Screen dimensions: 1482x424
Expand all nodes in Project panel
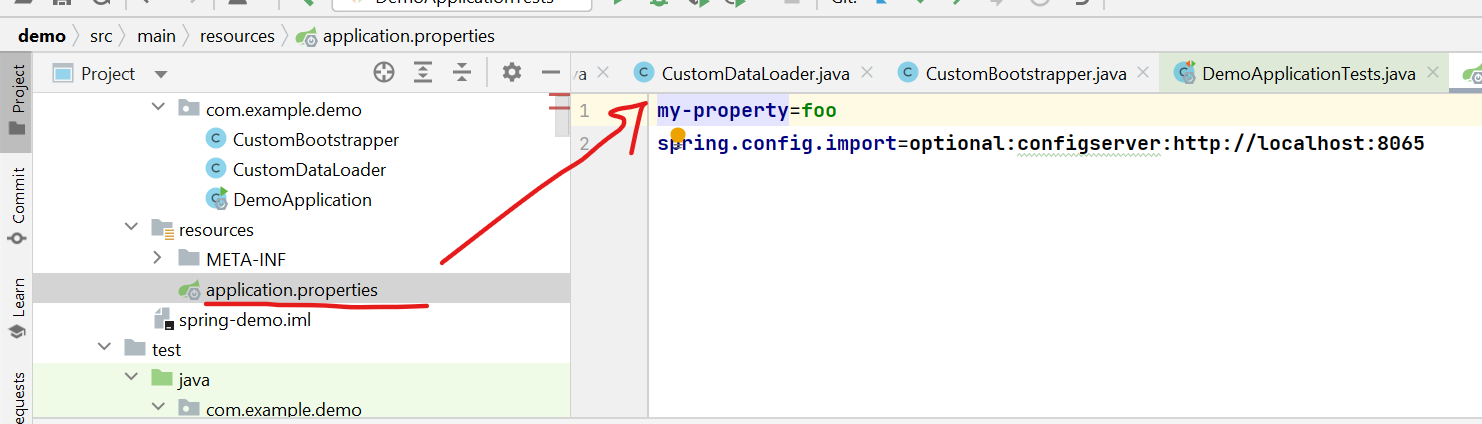tap(423, 72)
